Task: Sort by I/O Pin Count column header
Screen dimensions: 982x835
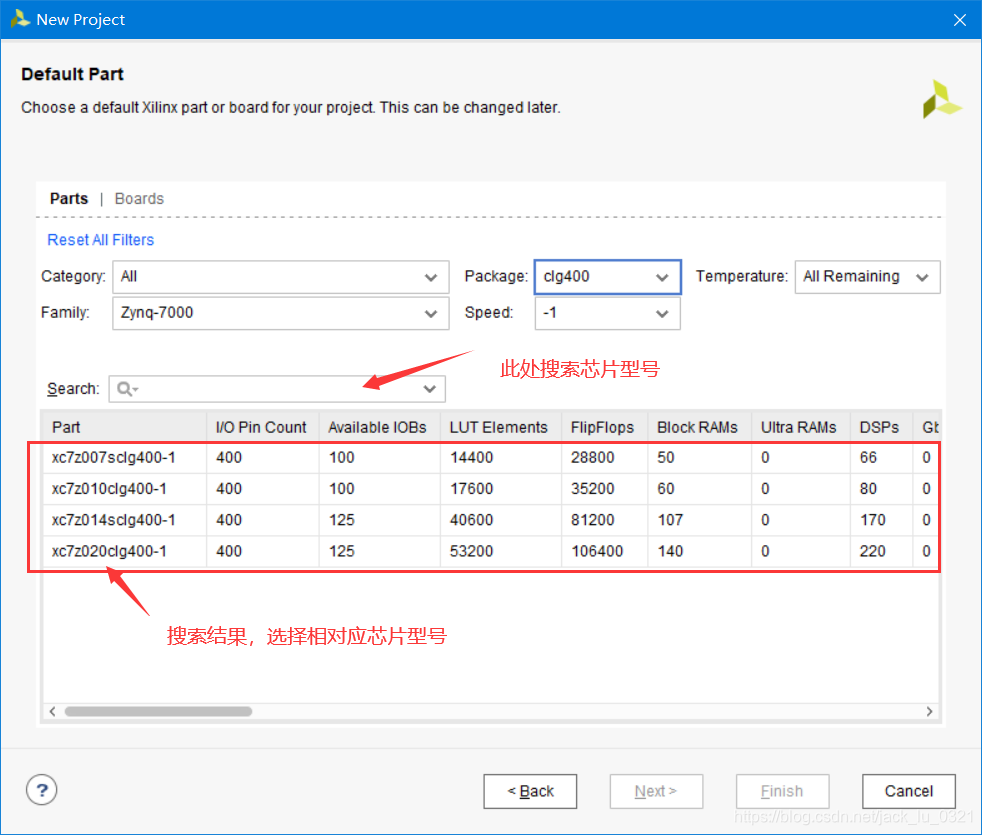Action: tap(262, 427)
